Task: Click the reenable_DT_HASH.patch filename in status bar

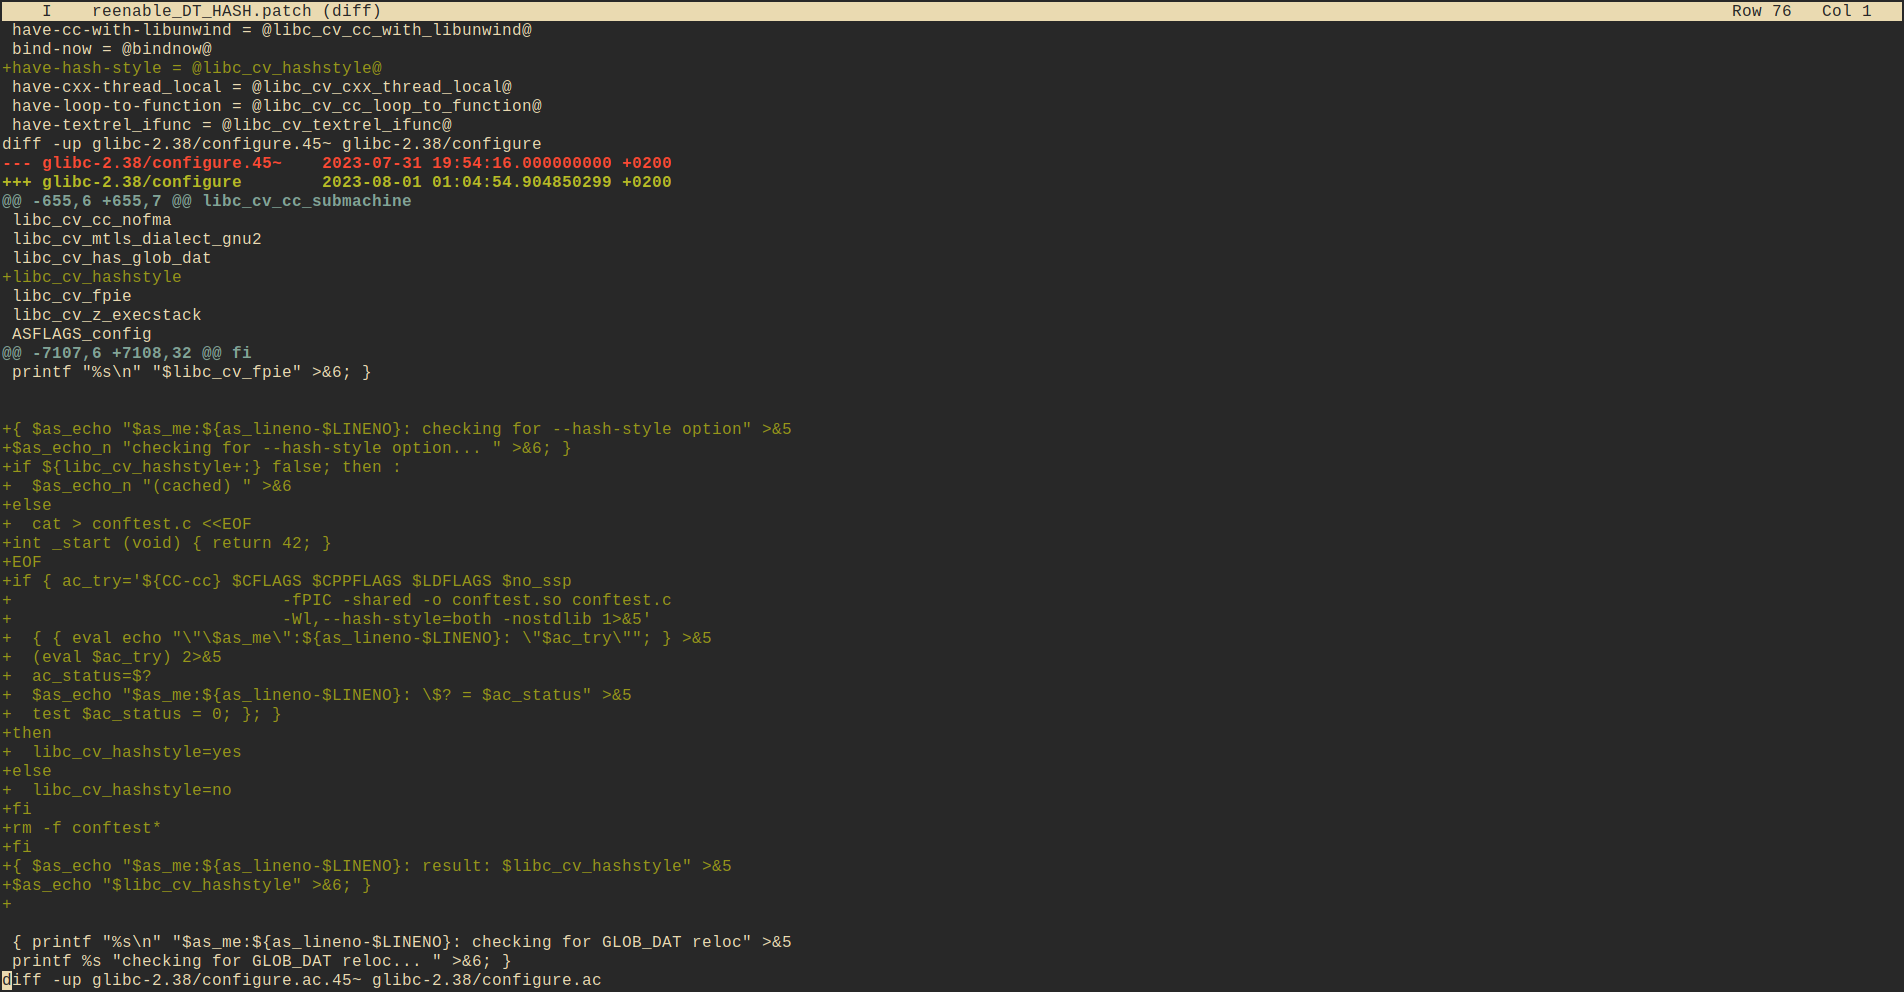Action: [x=236, y=11]
